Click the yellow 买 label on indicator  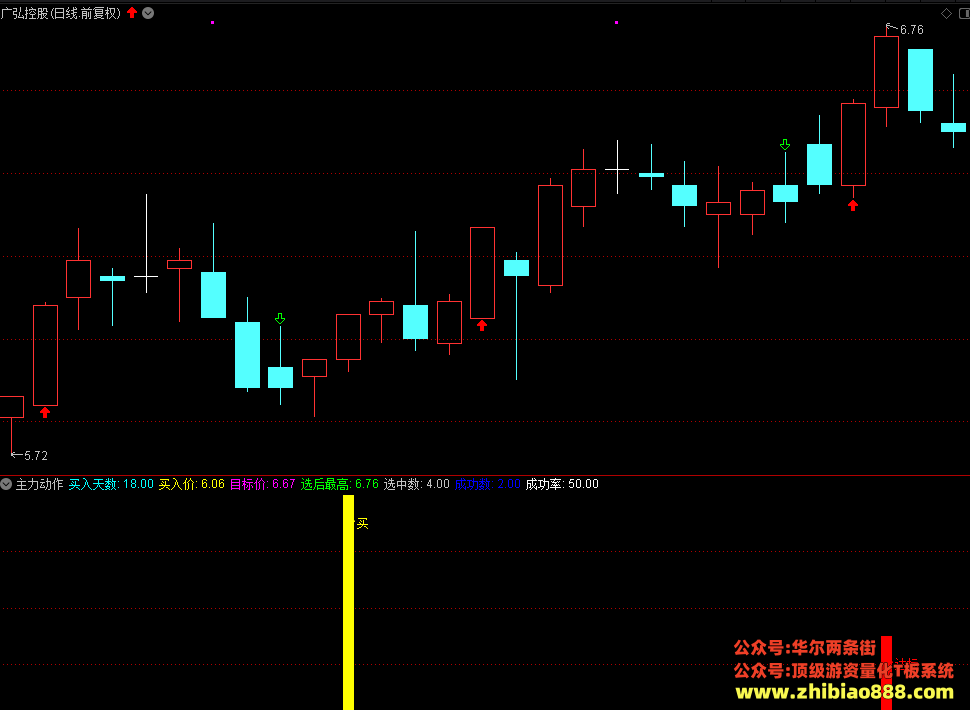(x=363, y=524)
